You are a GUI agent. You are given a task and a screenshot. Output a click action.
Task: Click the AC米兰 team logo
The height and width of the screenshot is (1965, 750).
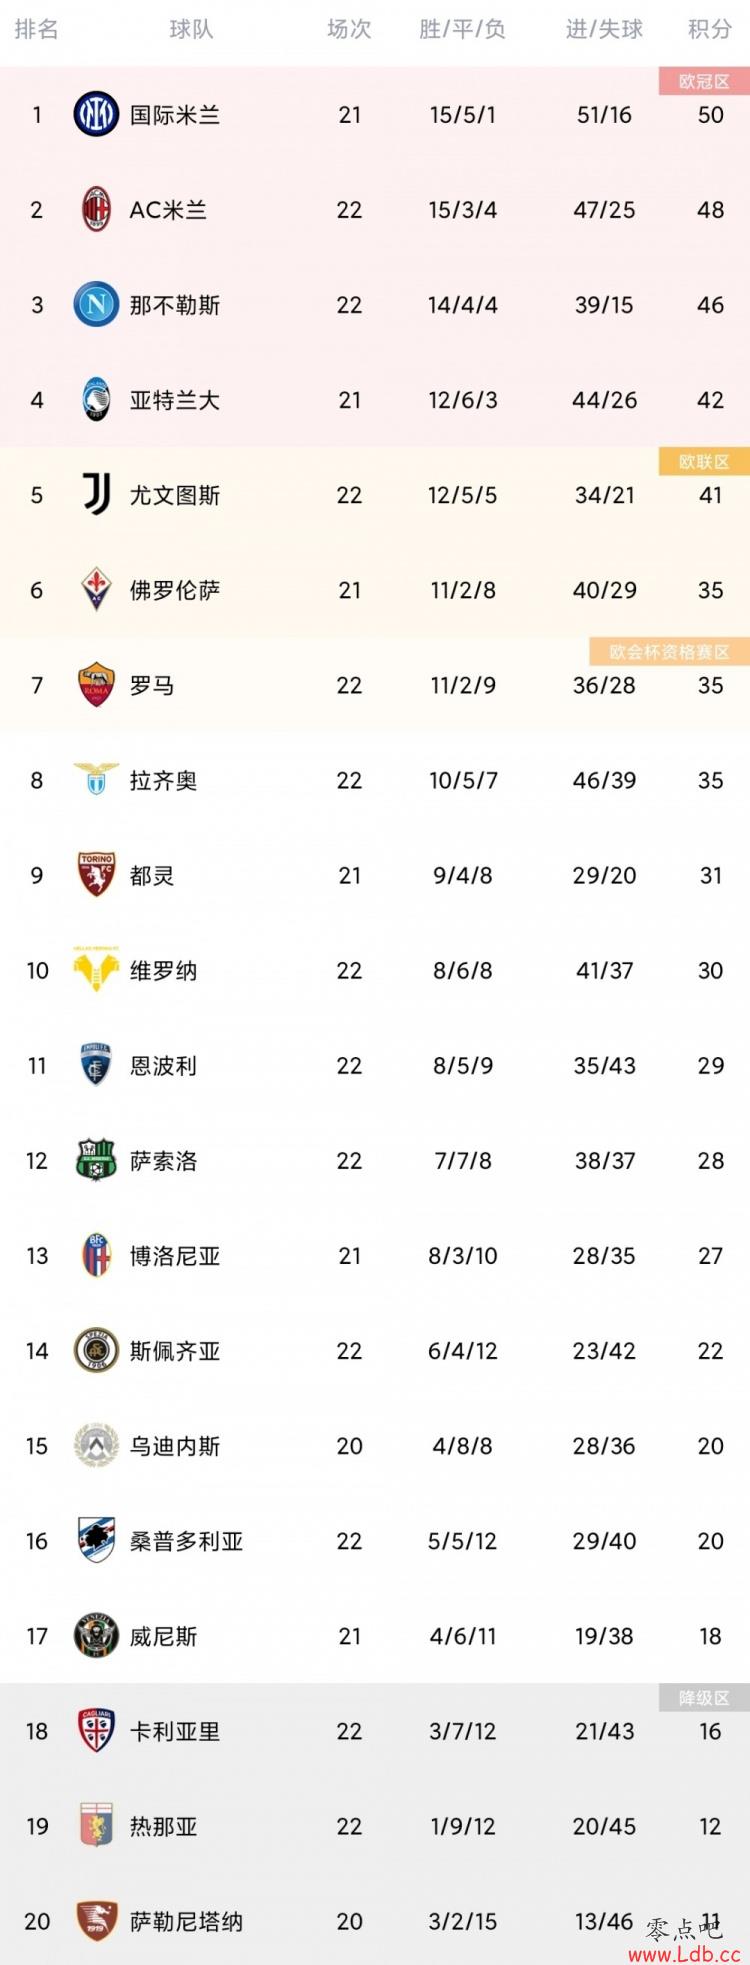pyautogui.click(x=96, y=210)
